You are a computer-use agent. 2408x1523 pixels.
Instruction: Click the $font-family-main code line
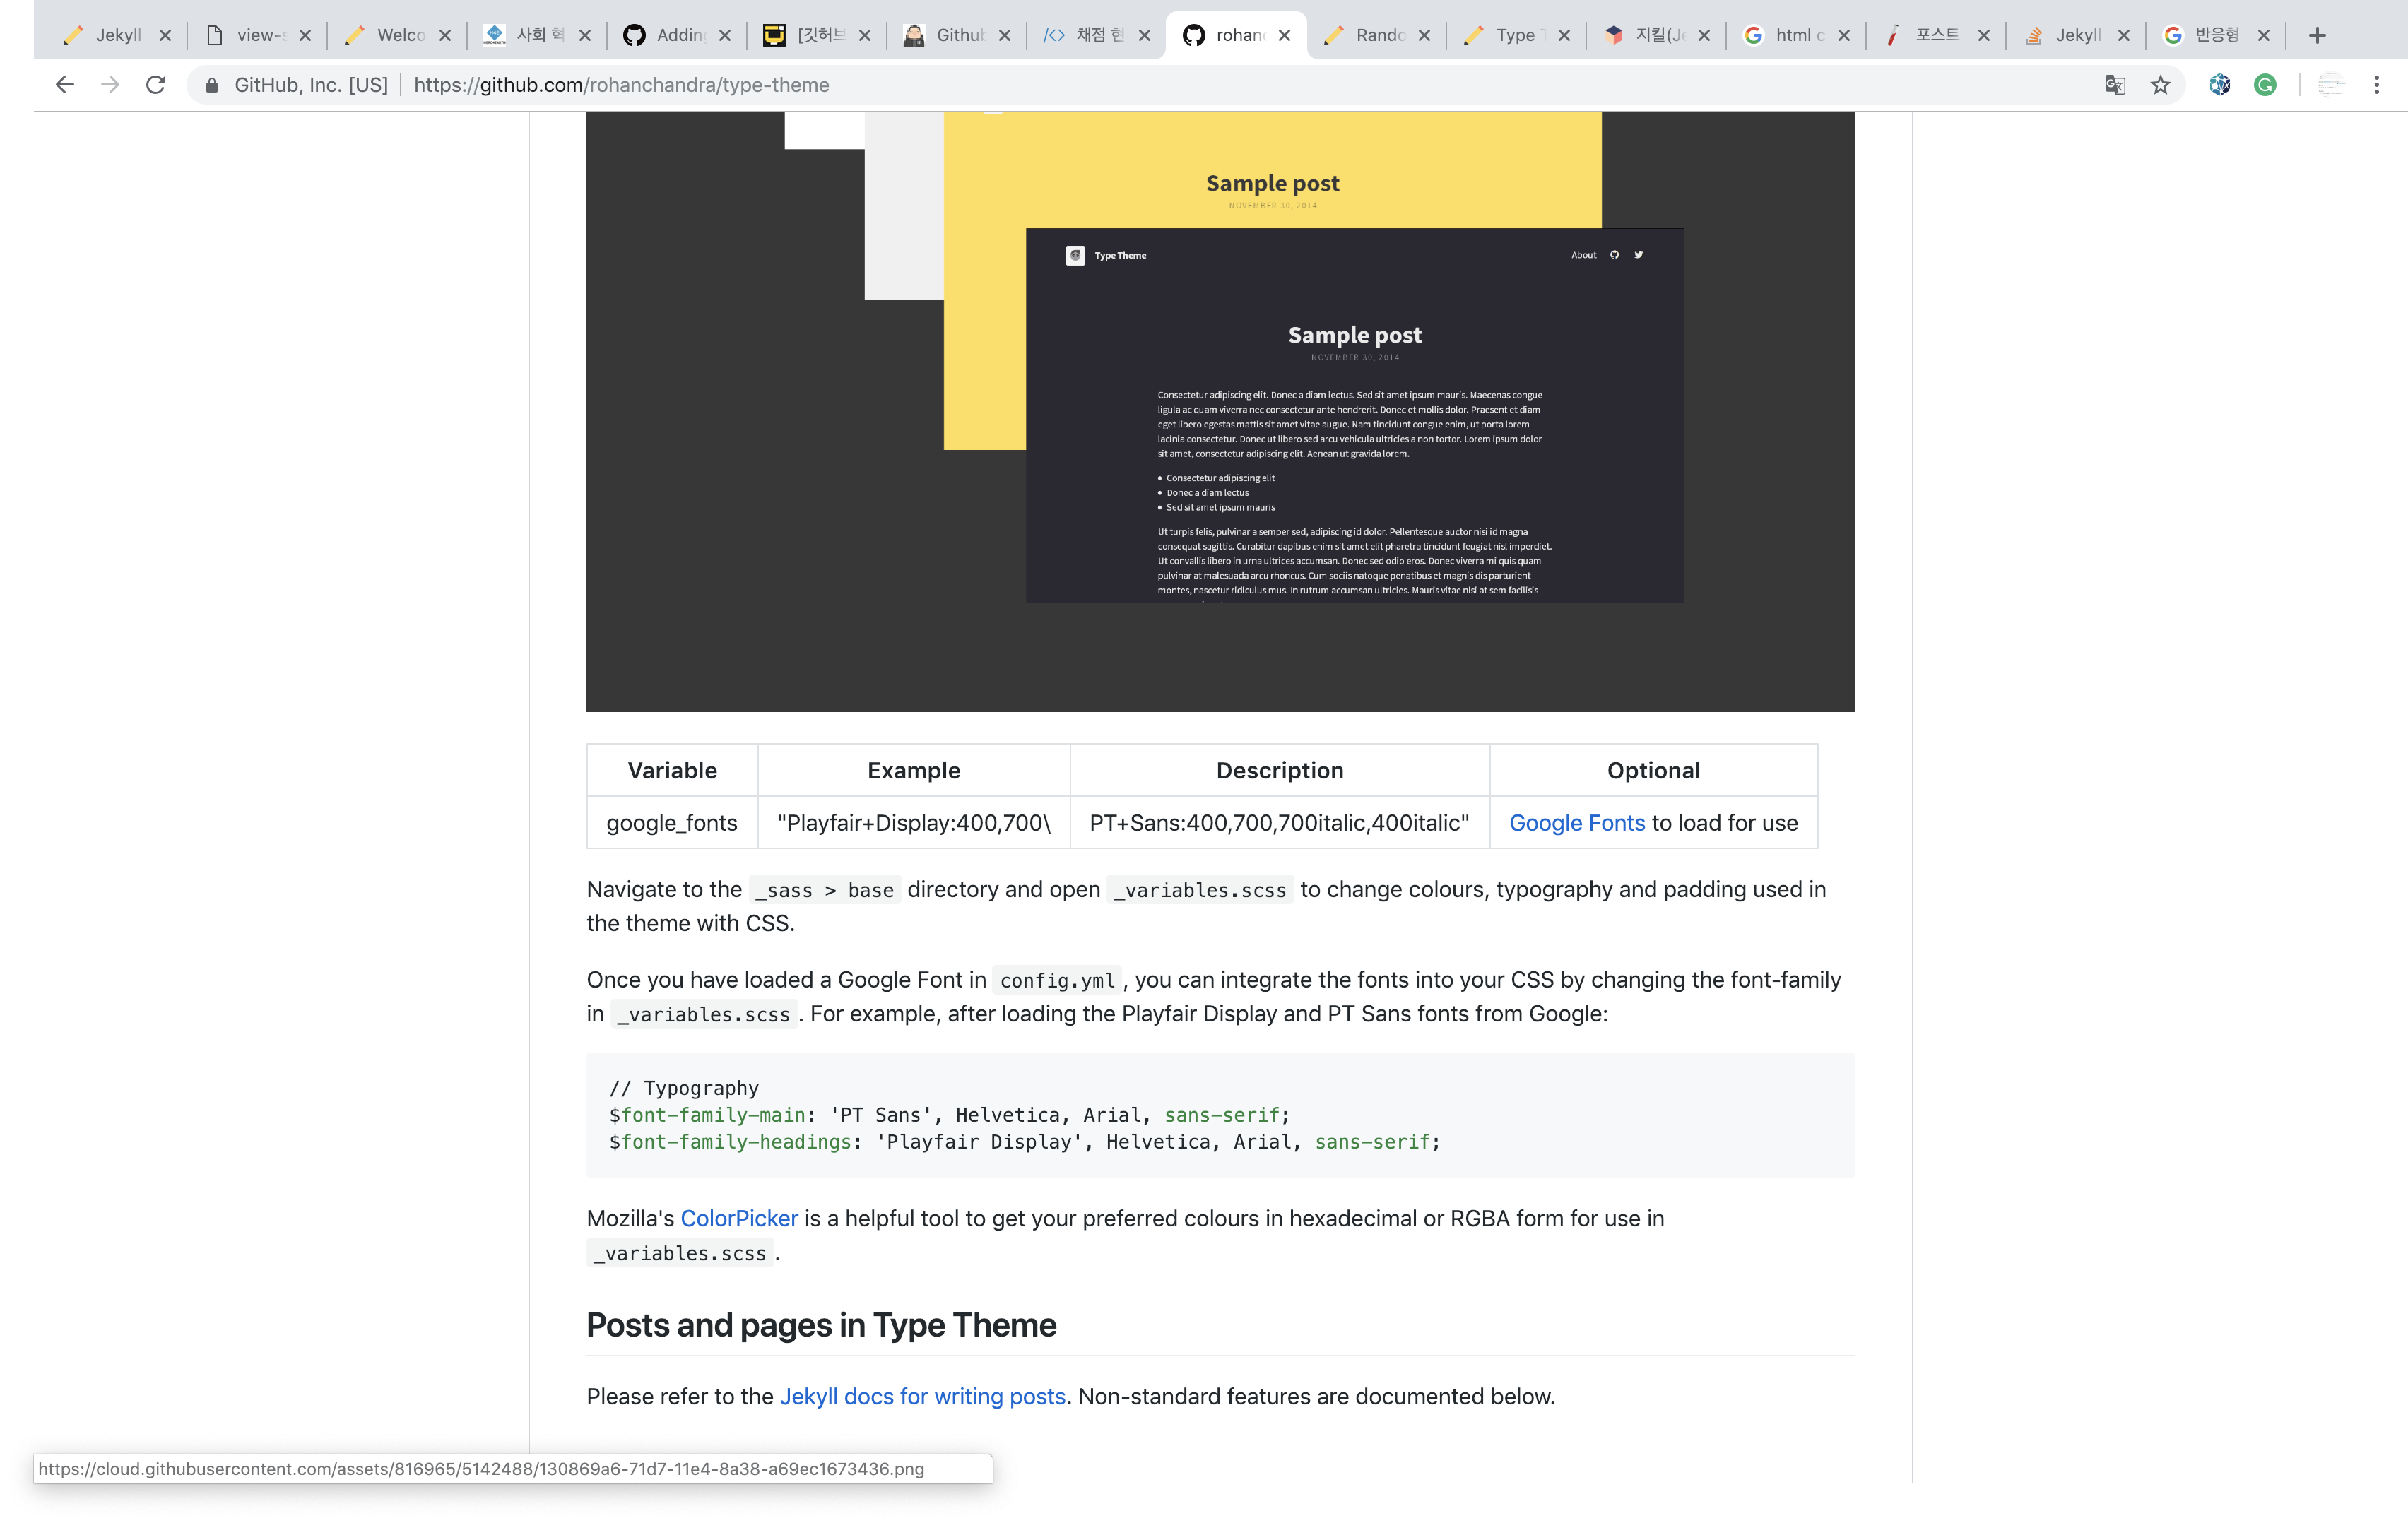point(950,1115)
